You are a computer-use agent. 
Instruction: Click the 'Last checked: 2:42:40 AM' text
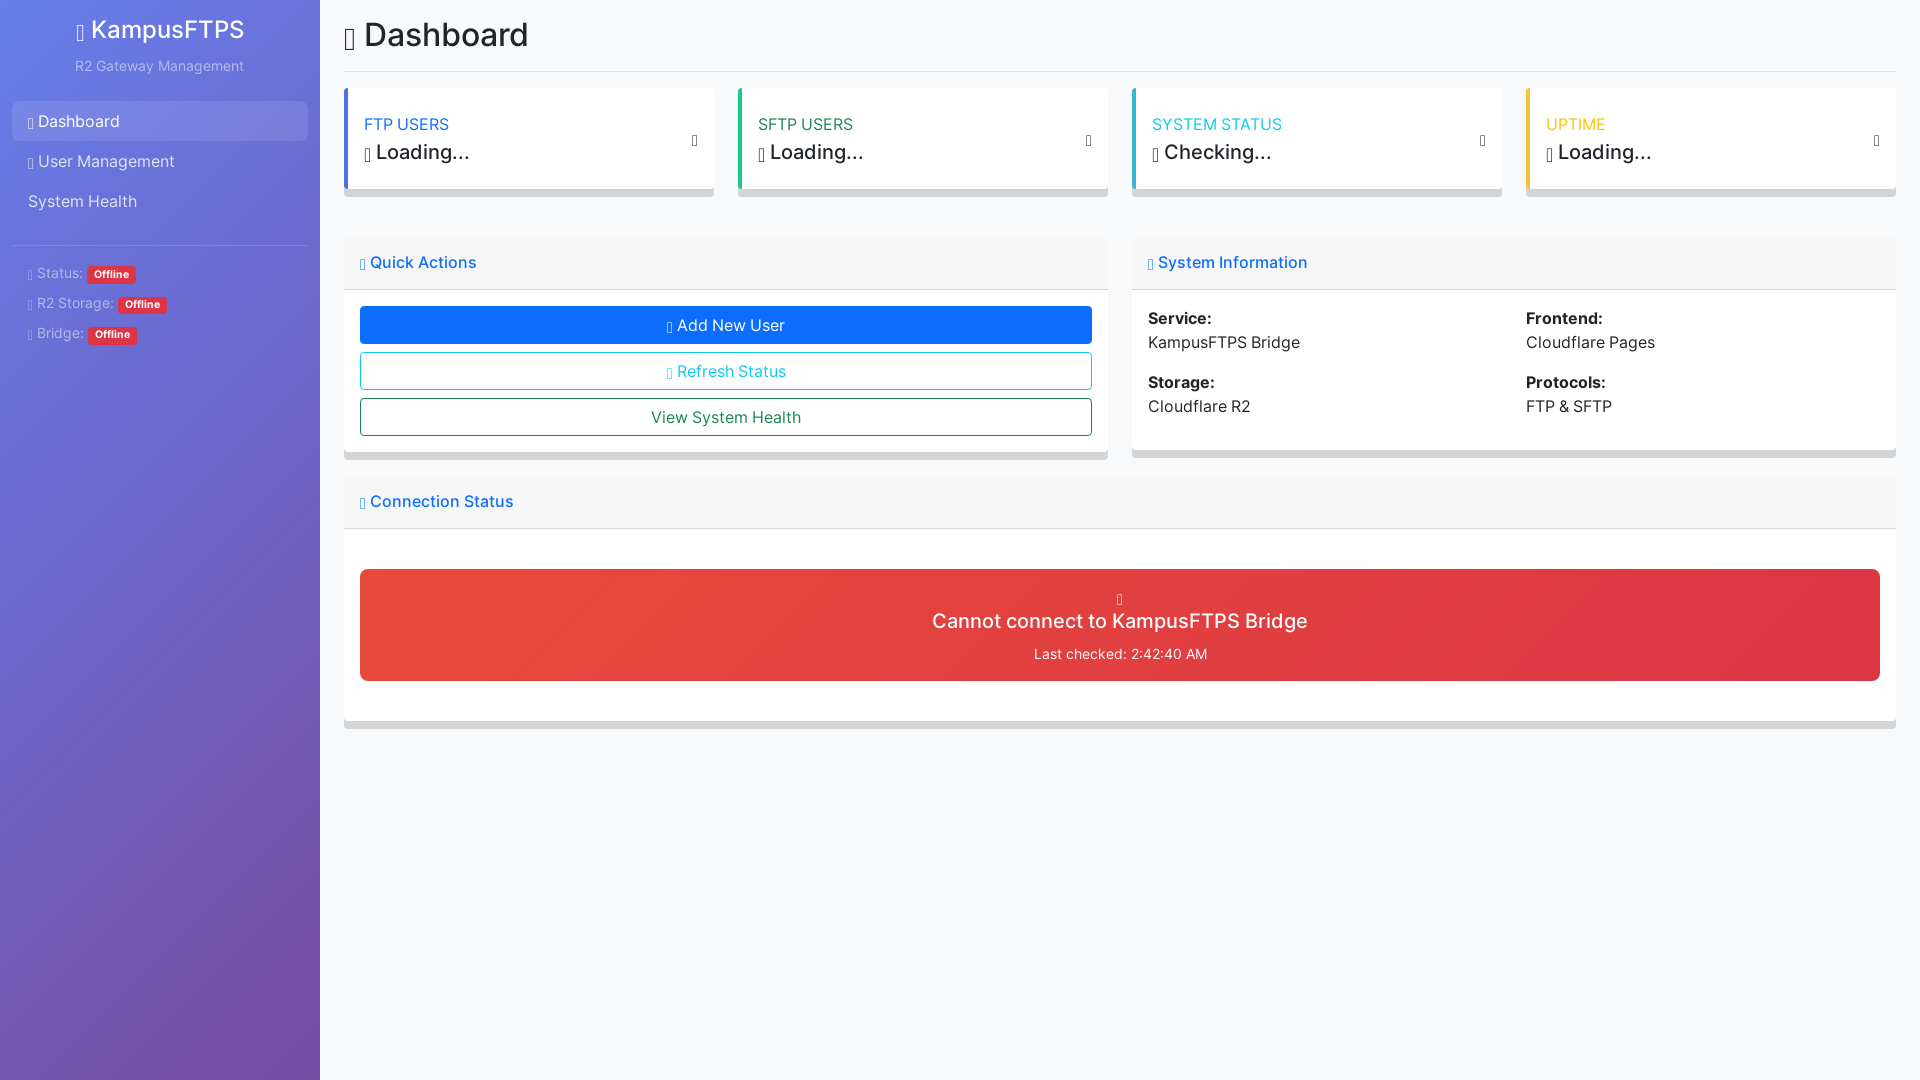[x=1120, y=654]
